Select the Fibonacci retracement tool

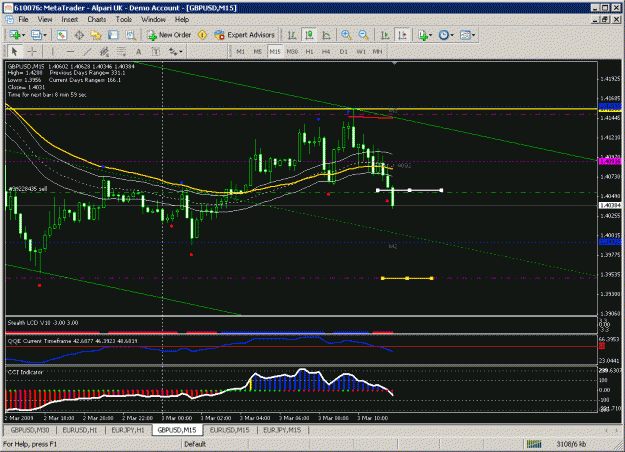(122, 51)
